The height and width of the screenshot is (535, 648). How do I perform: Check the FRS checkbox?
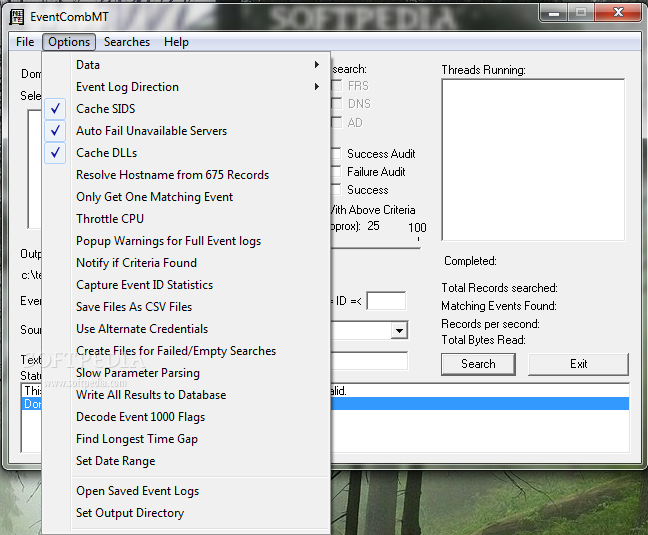[x=337, y=86]
